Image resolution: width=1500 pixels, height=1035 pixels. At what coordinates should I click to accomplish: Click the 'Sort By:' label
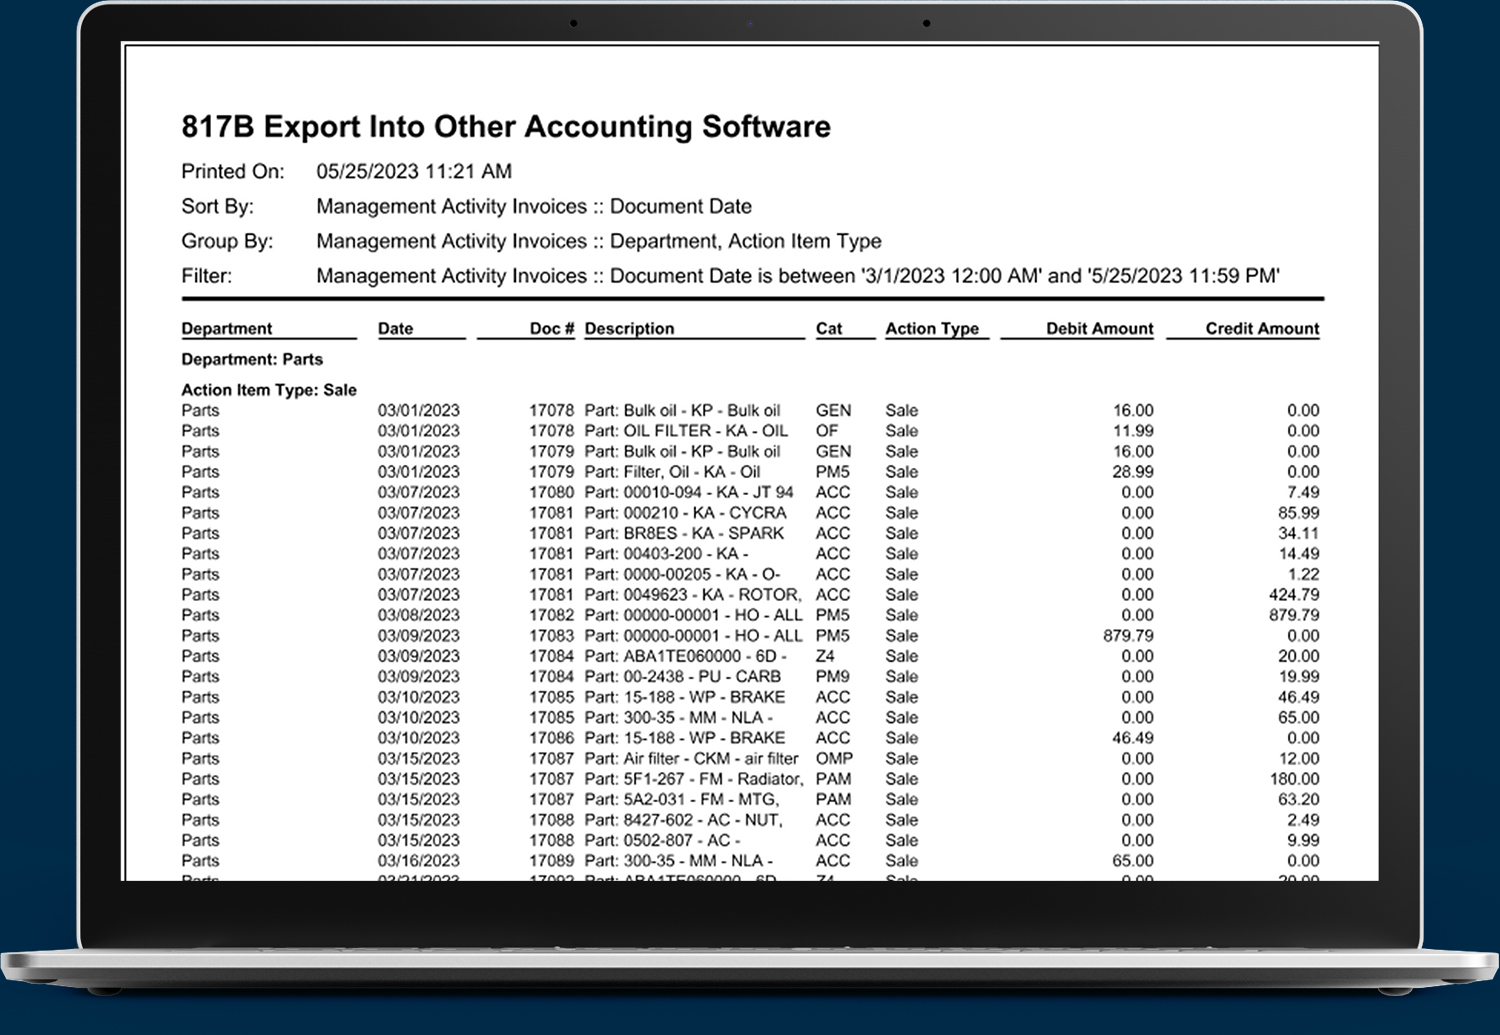[x=218, y=206]
